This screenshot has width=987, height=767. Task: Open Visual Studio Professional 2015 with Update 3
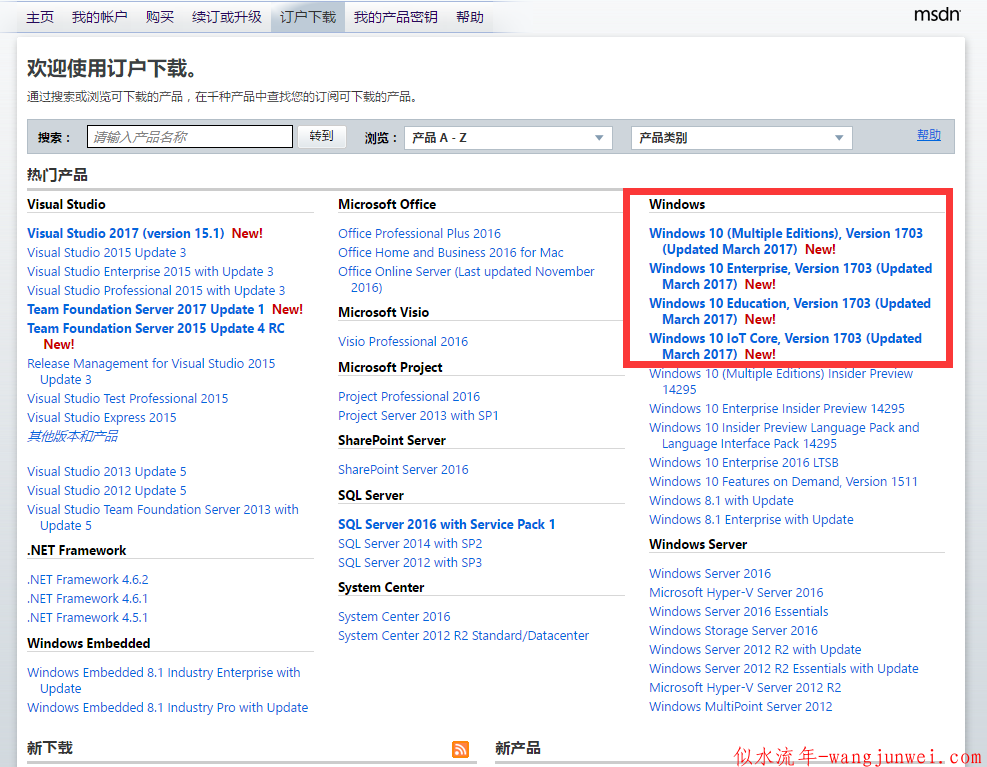click(x=156, y=290)
